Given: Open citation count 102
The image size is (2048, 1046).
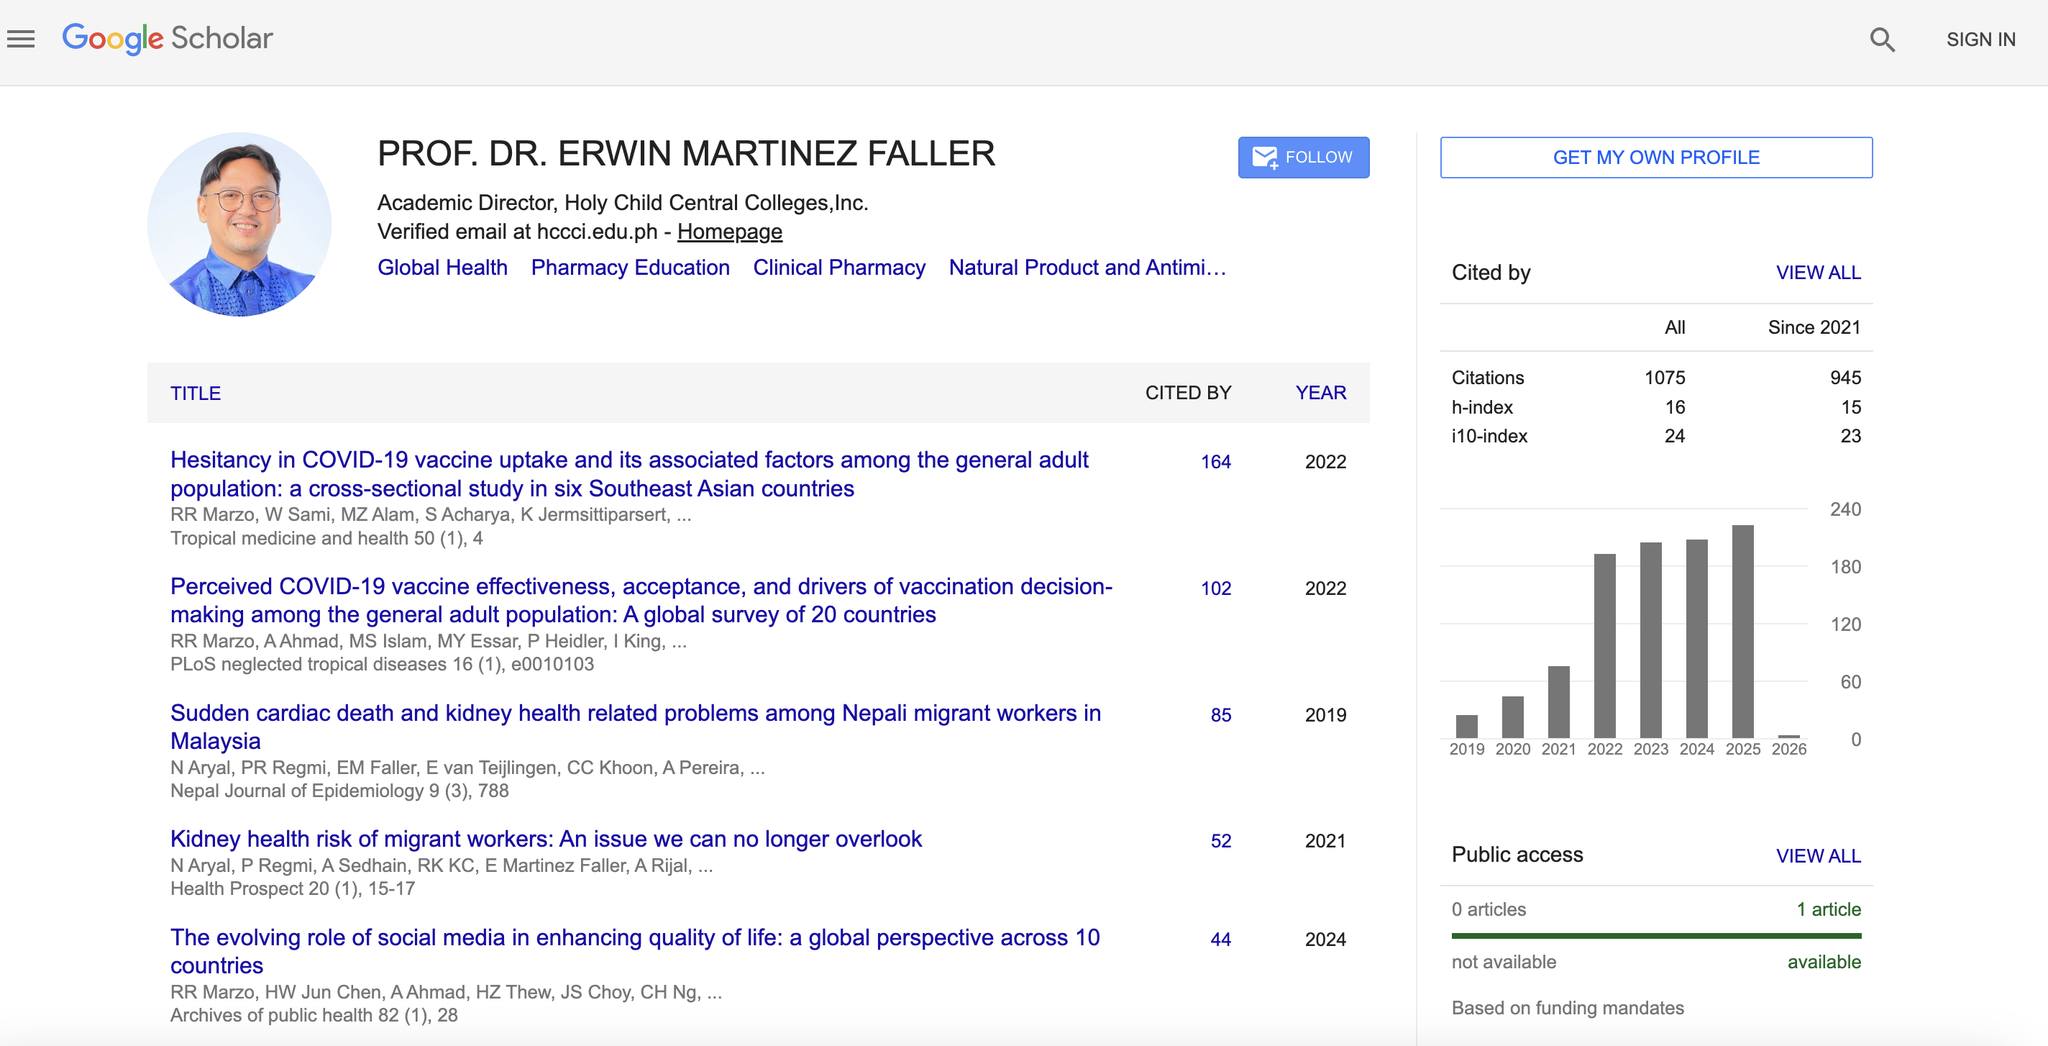Looking at the screenshot, I should pyautogui.click(x=1216, y=588).
